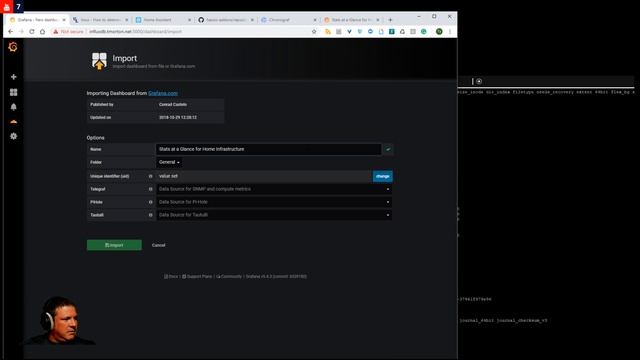Open the Alerting bell icon in sidebar

13,107
